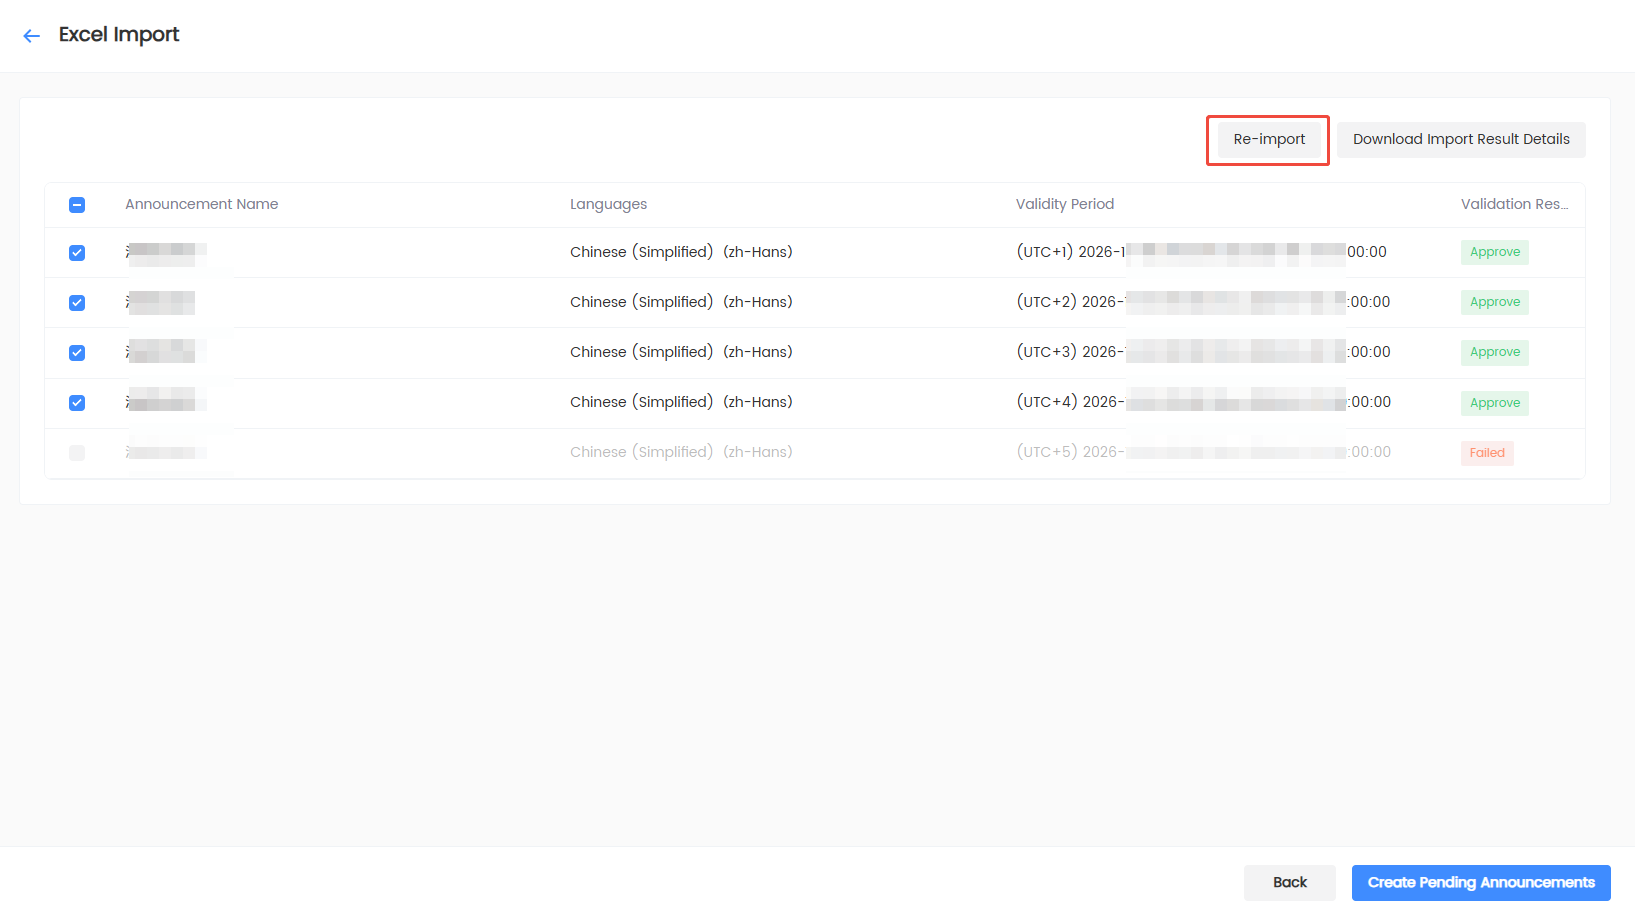Go back using the blue arrow icon

click(x=32, y=36)
